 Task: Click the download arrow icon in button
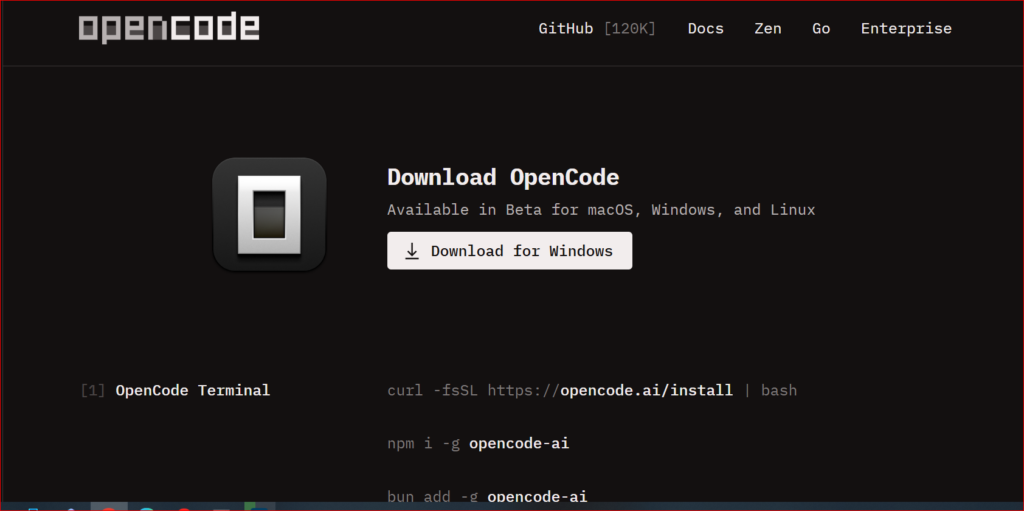[x=412, y=251]
